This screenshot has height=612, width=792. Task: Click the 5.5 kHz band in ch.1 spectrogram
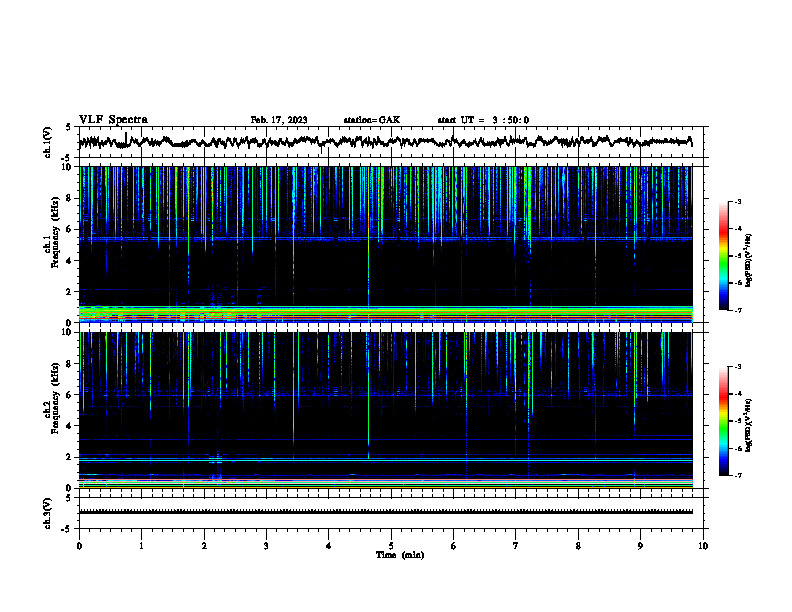385,238
